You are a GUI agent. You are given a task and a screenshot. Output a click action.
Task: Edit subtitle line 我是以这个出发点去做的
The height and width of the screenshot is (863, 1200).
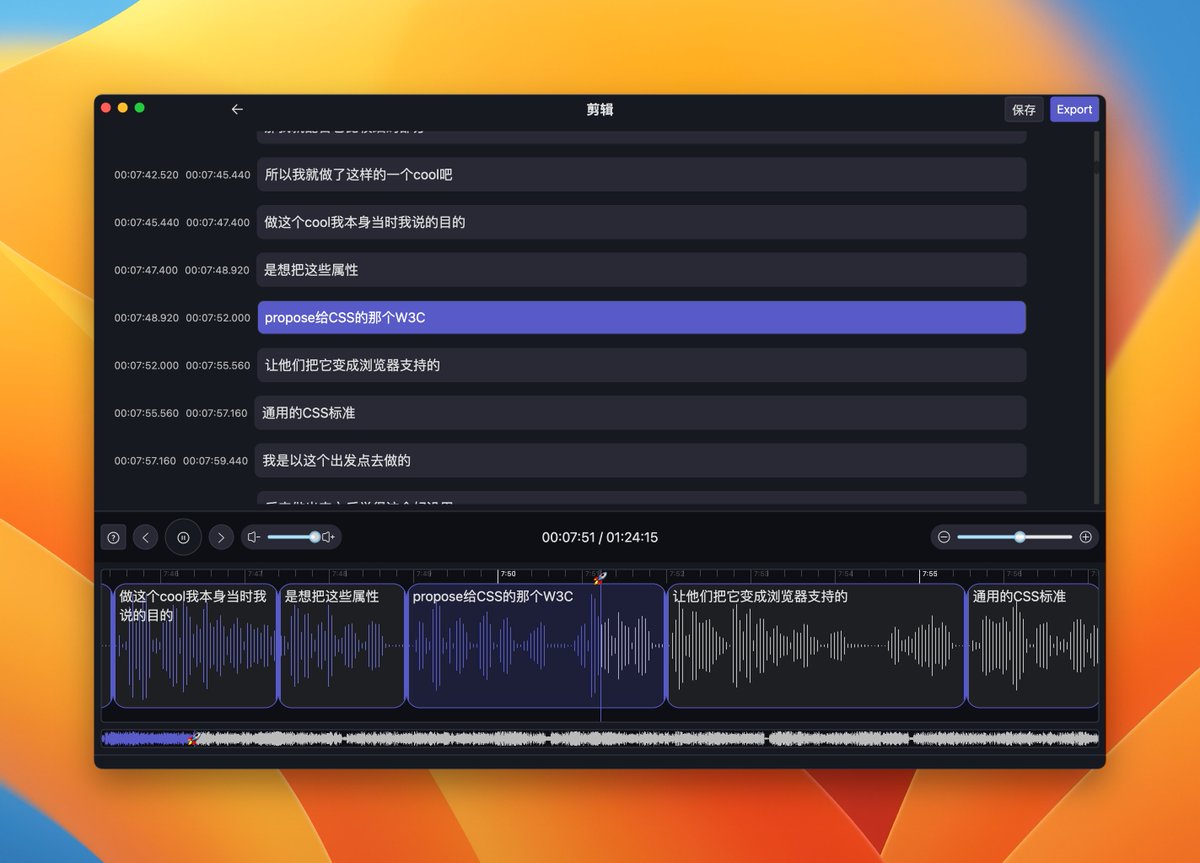642,461
